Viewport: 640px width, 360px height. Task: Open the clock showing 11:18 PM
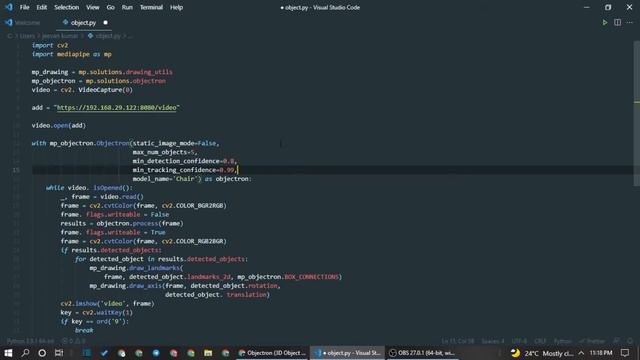(601, 353)
